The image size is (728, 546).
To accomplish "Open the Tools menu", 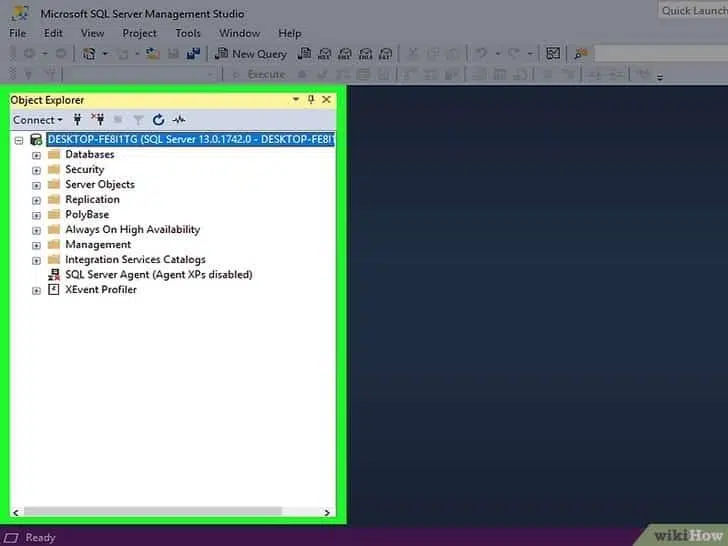I will tap(188, 33).
